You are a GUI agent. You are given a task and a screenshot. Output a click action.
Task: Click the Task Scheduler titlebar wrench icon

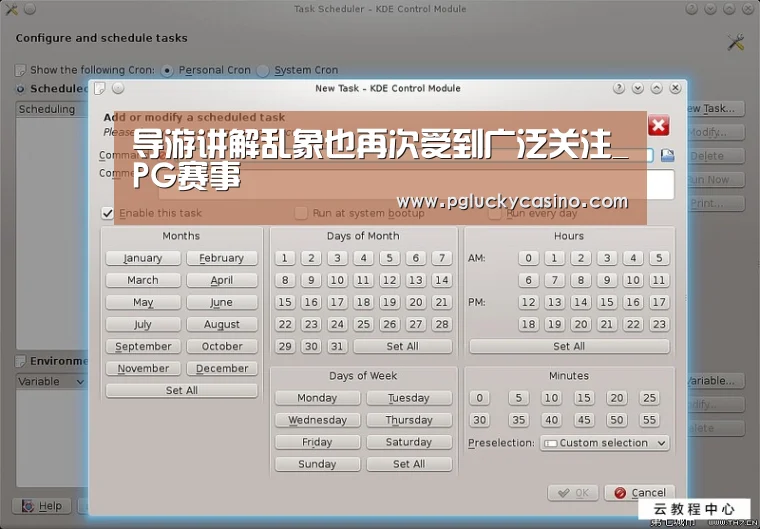[11, 9]
